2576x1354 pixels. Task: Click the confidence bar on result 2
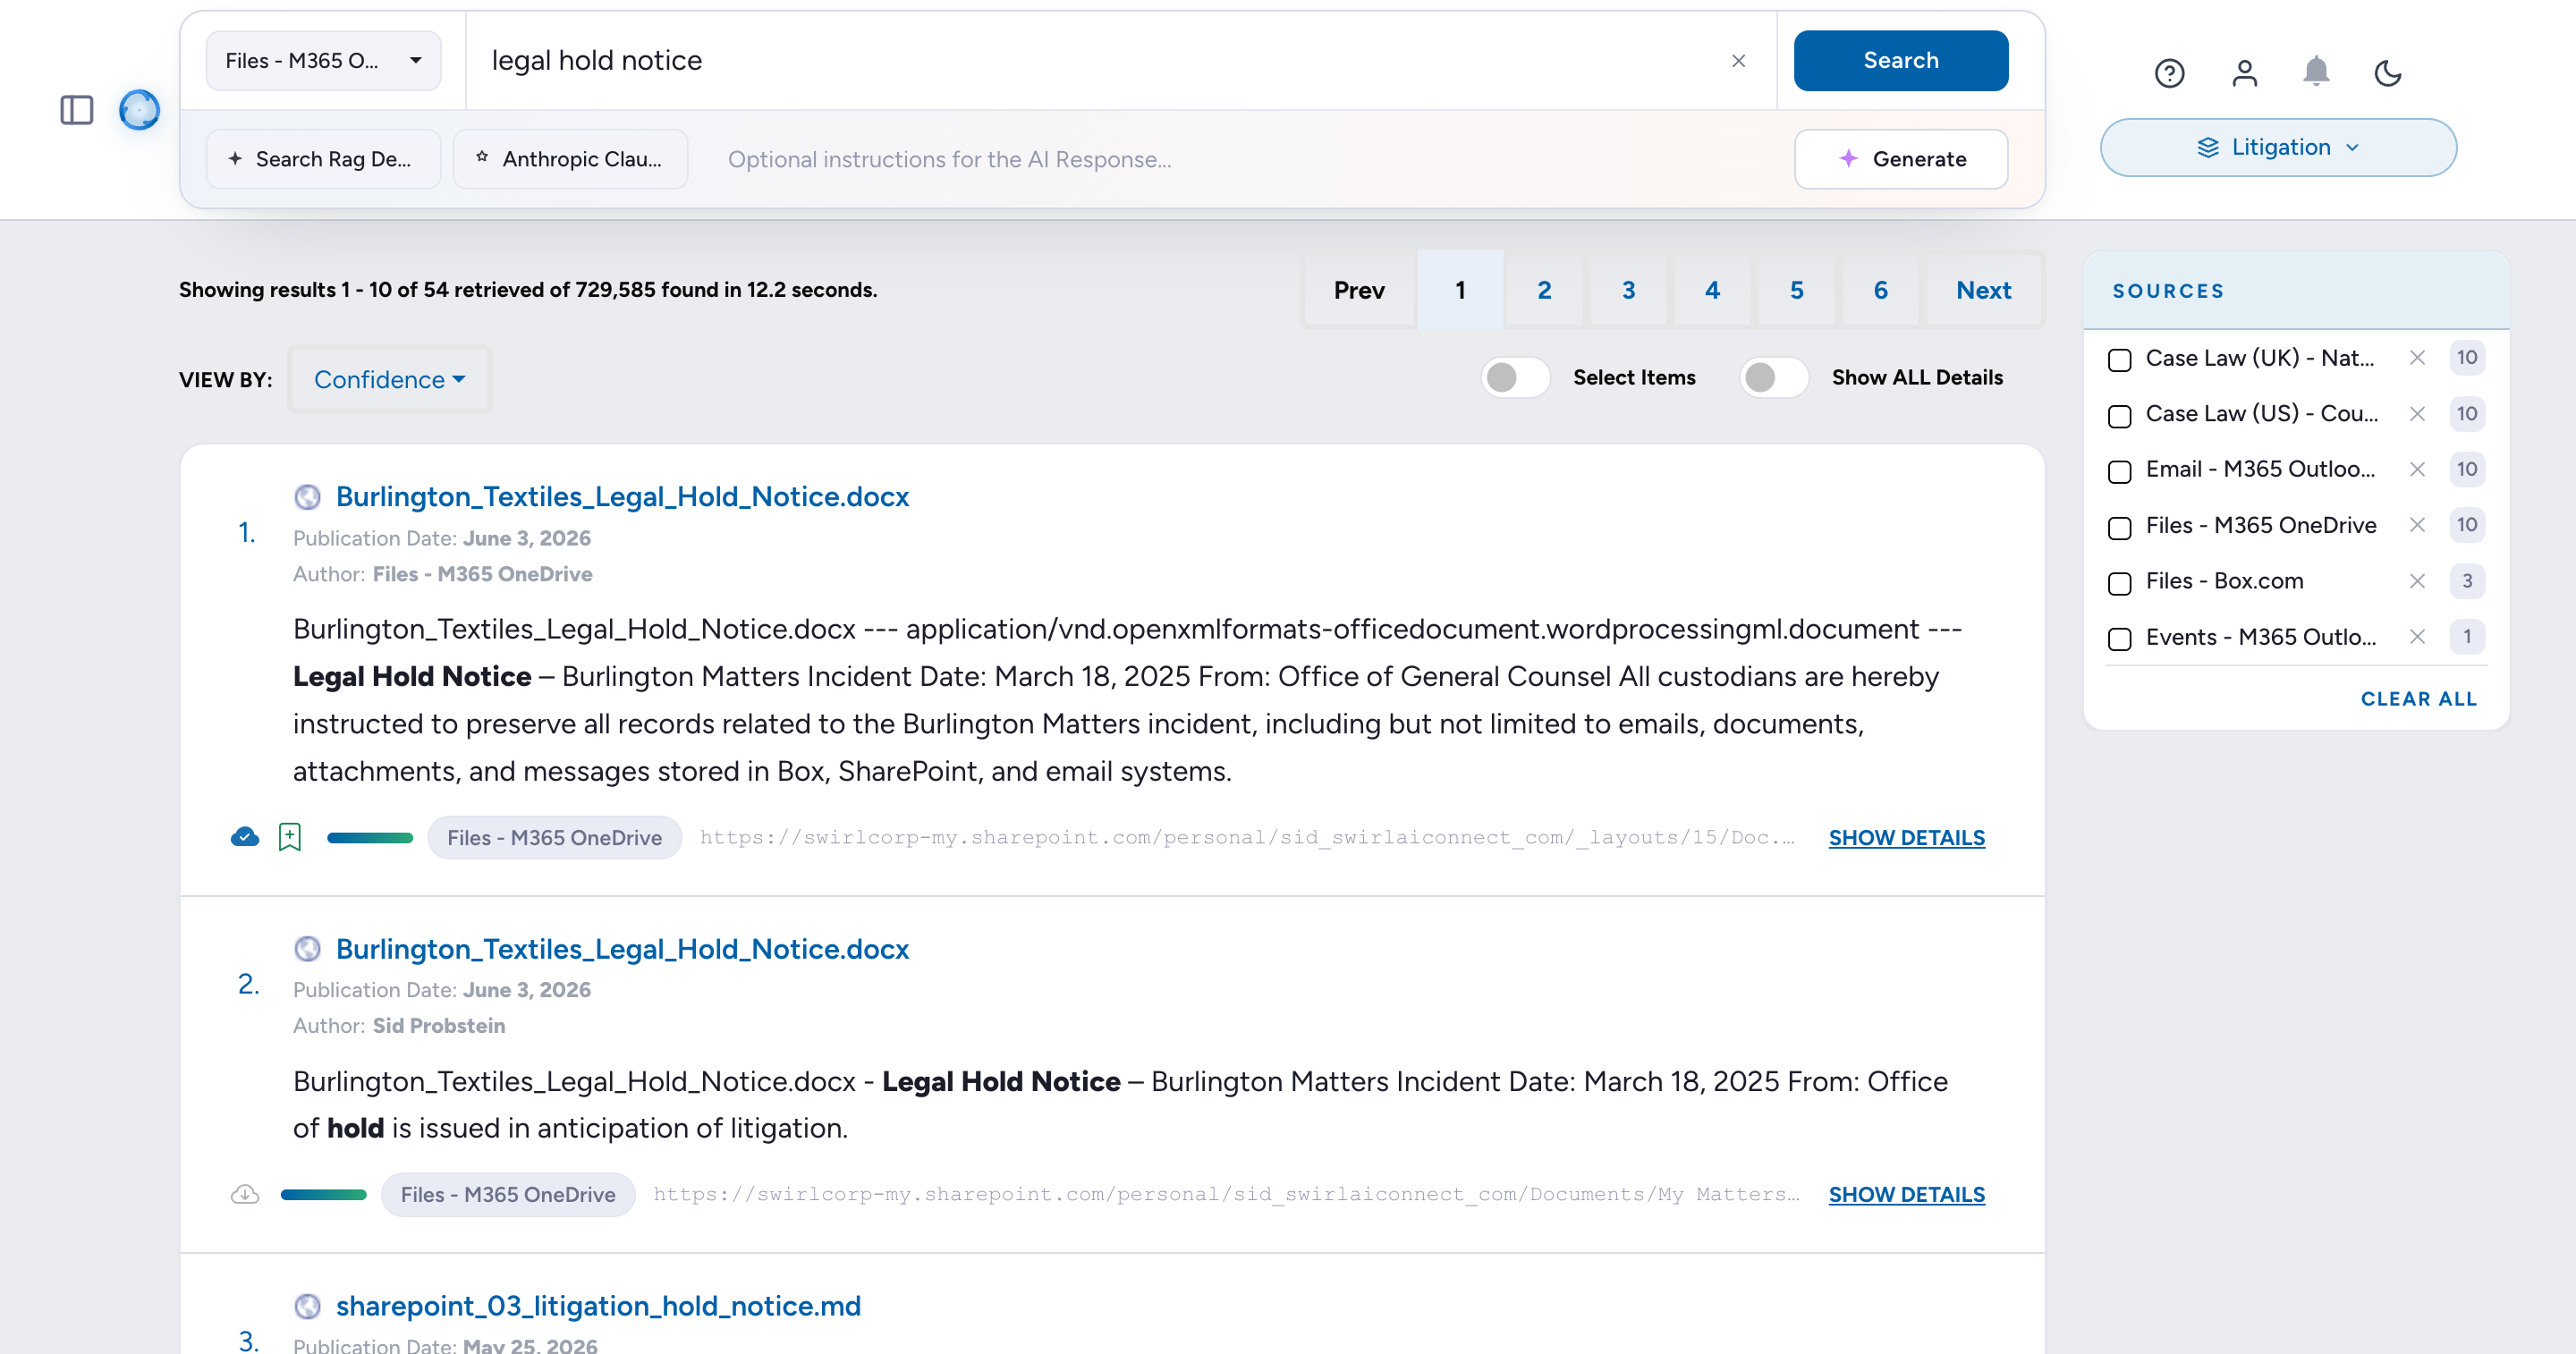point(324,1195)
